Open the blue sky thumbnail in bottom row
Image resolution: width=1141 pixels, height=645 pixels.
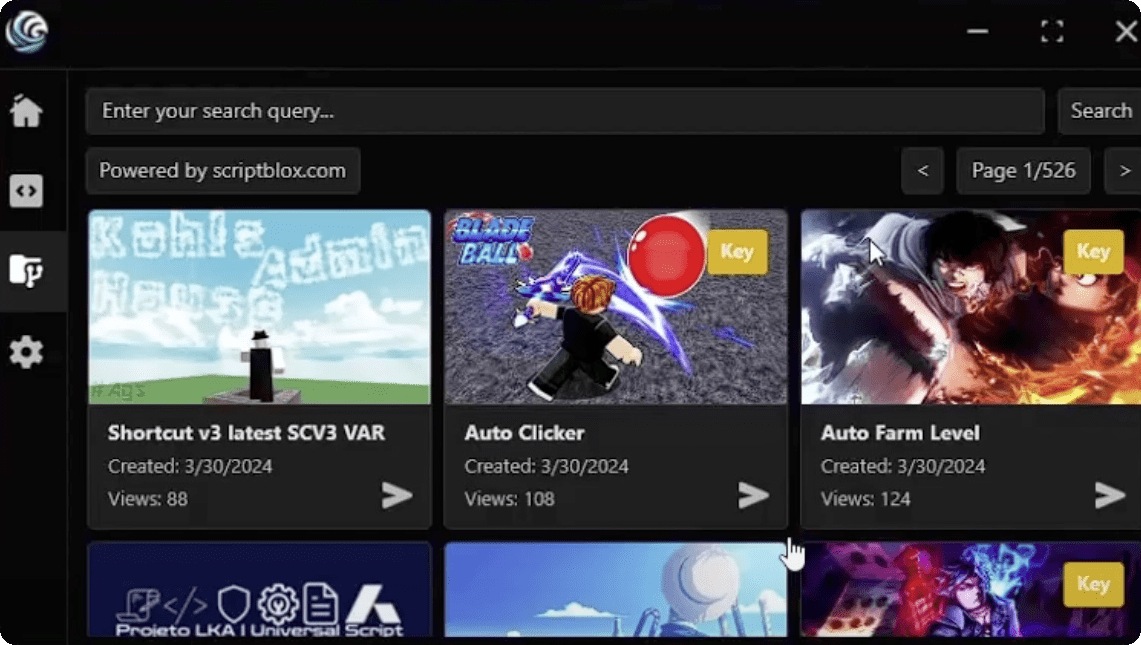[x=616, y=590]
